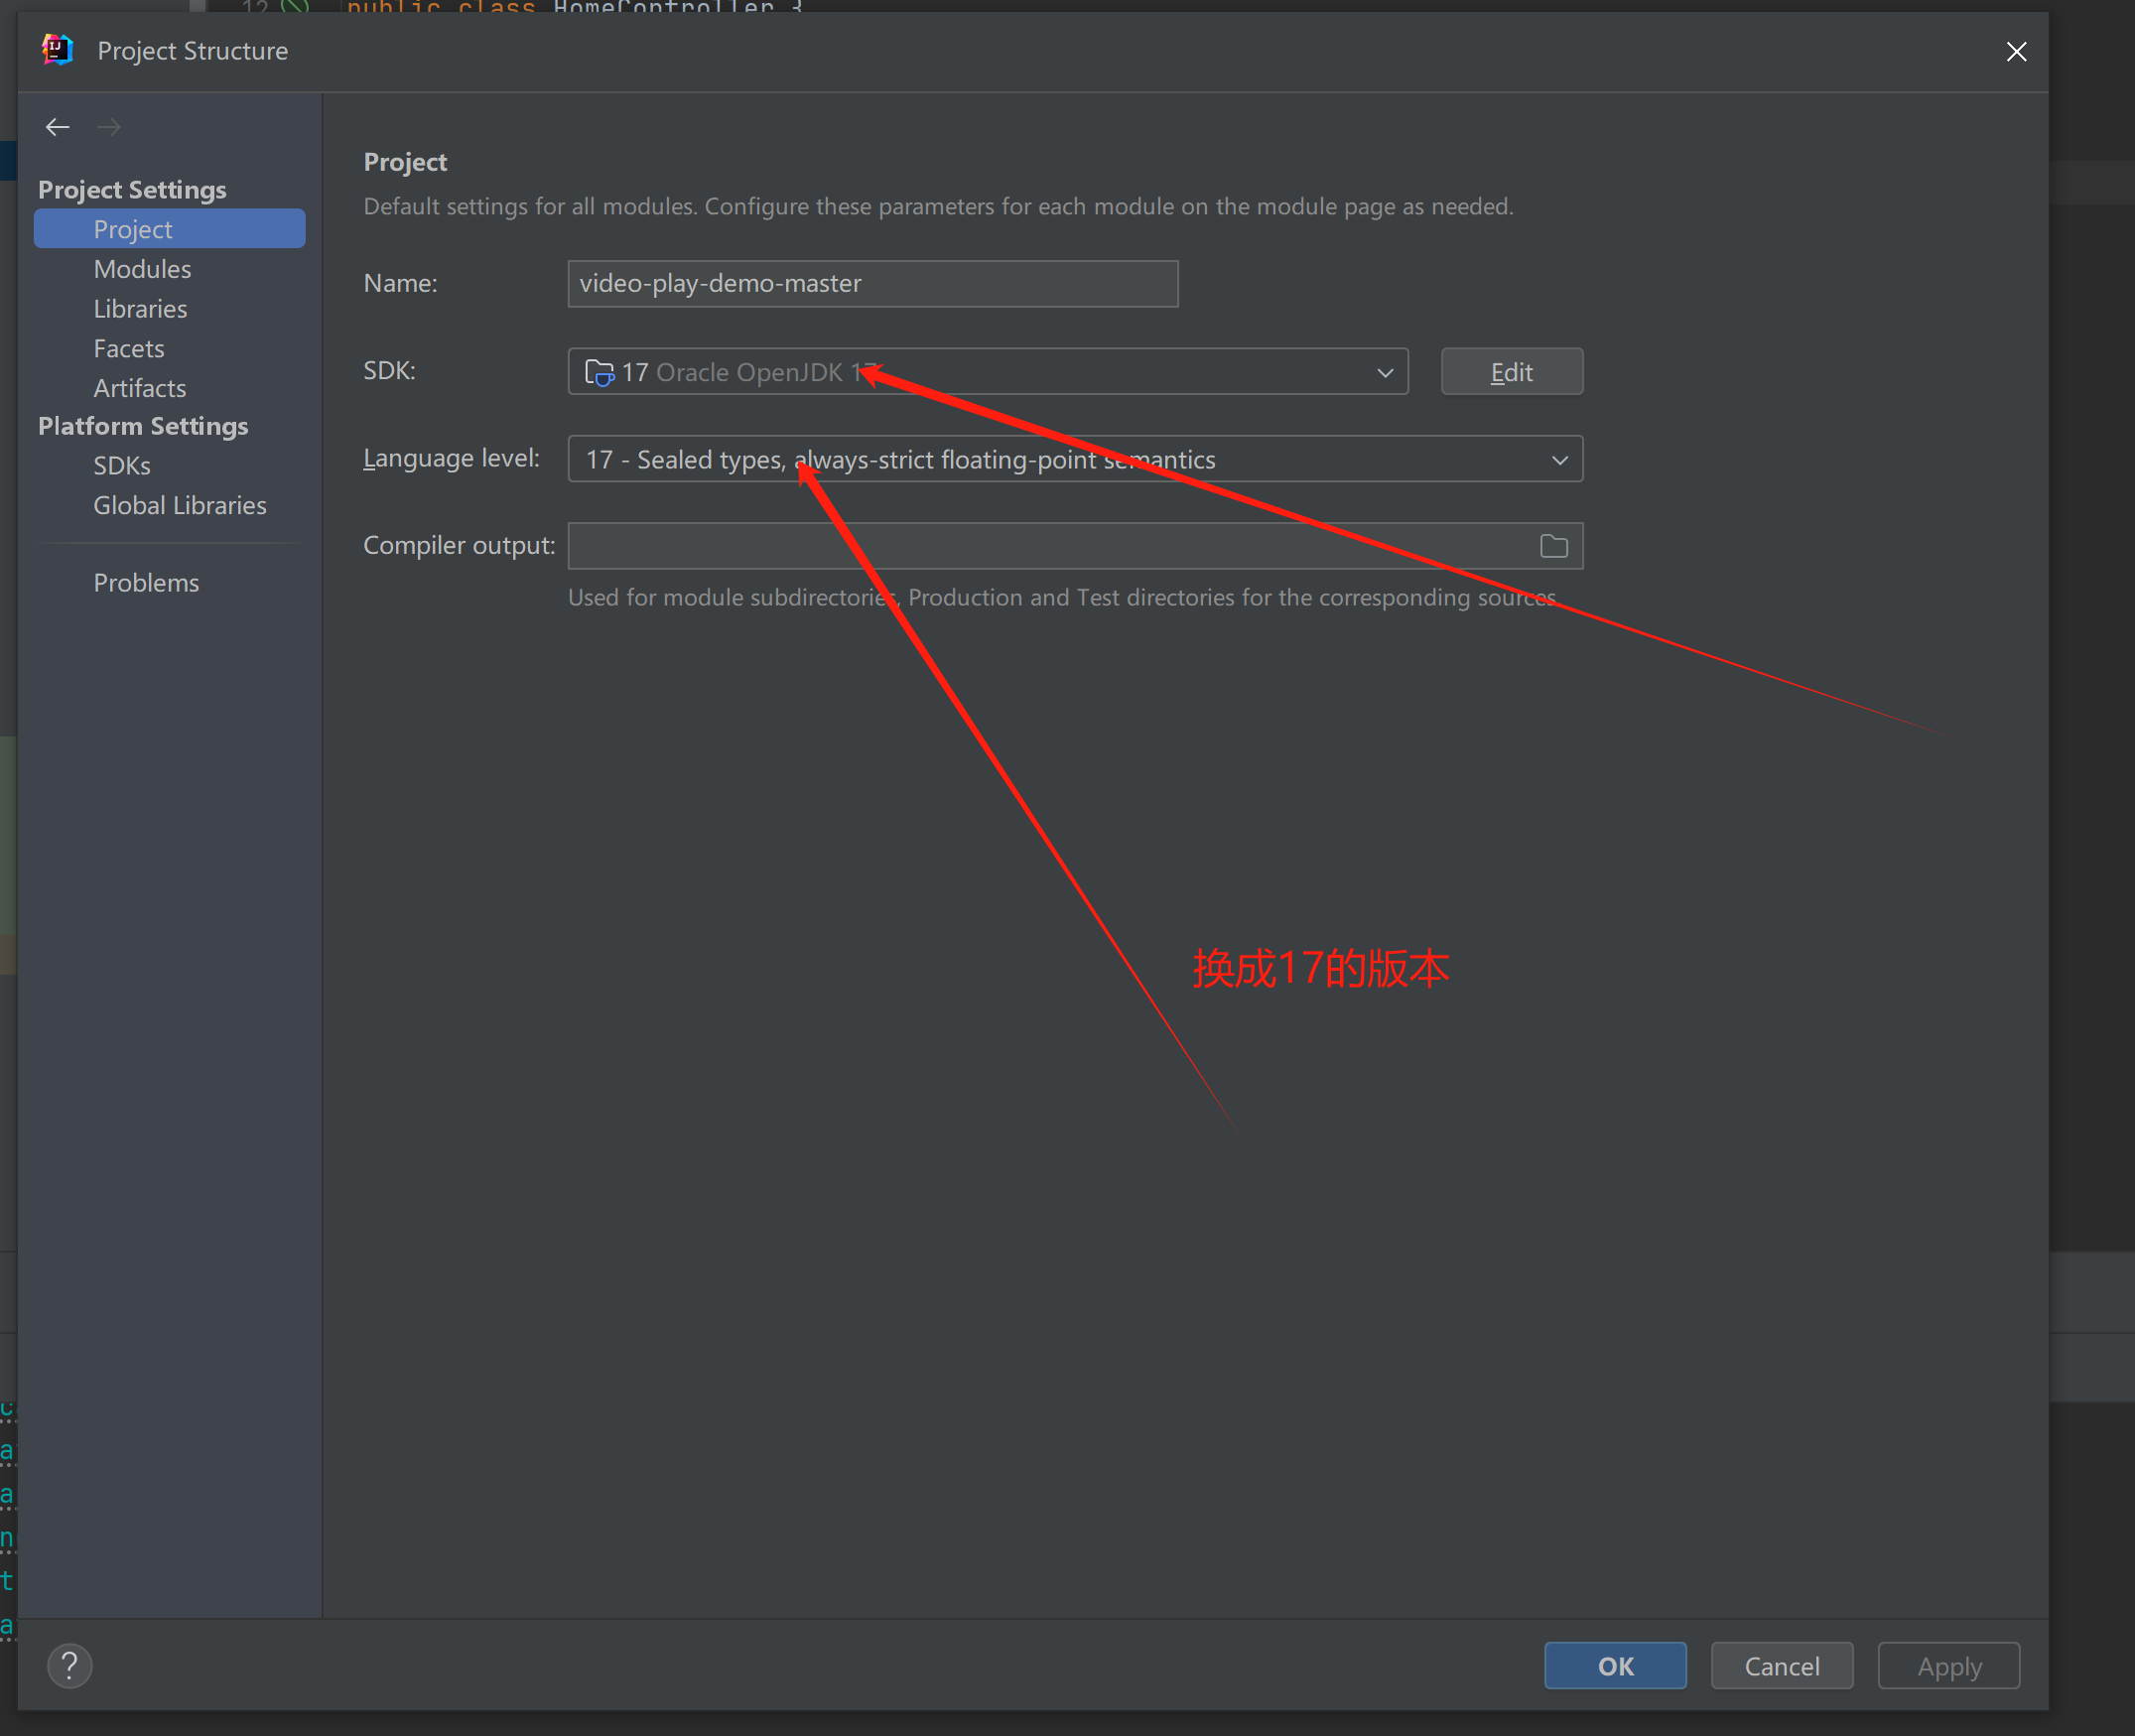Viewport: 2135px width, 1736px height.
Task: Go to SDKs under Platform Settings
Action: click(122, 466)
